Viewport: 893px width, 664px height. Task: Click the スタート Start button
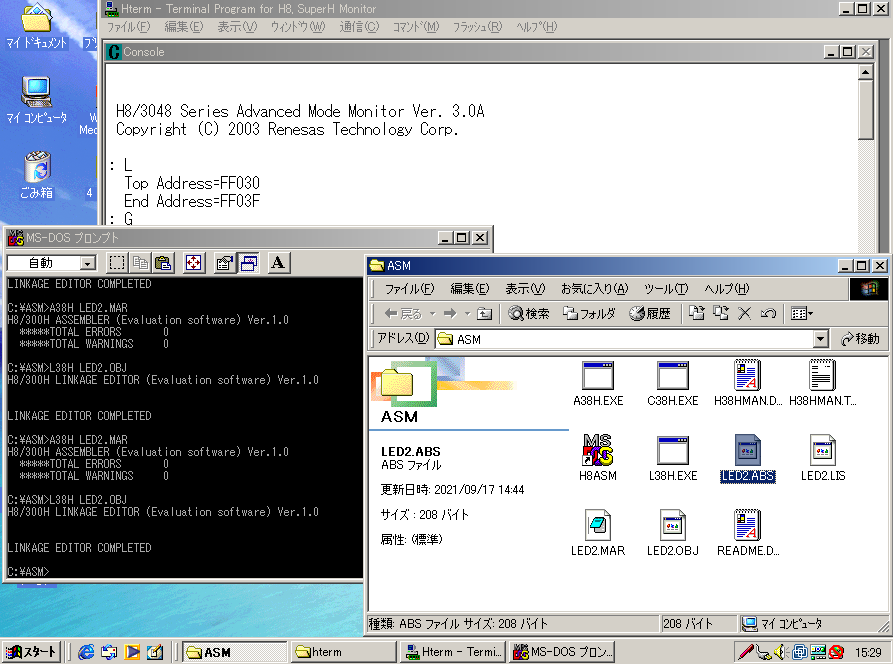pyautogui.click(x=31, y=652)
